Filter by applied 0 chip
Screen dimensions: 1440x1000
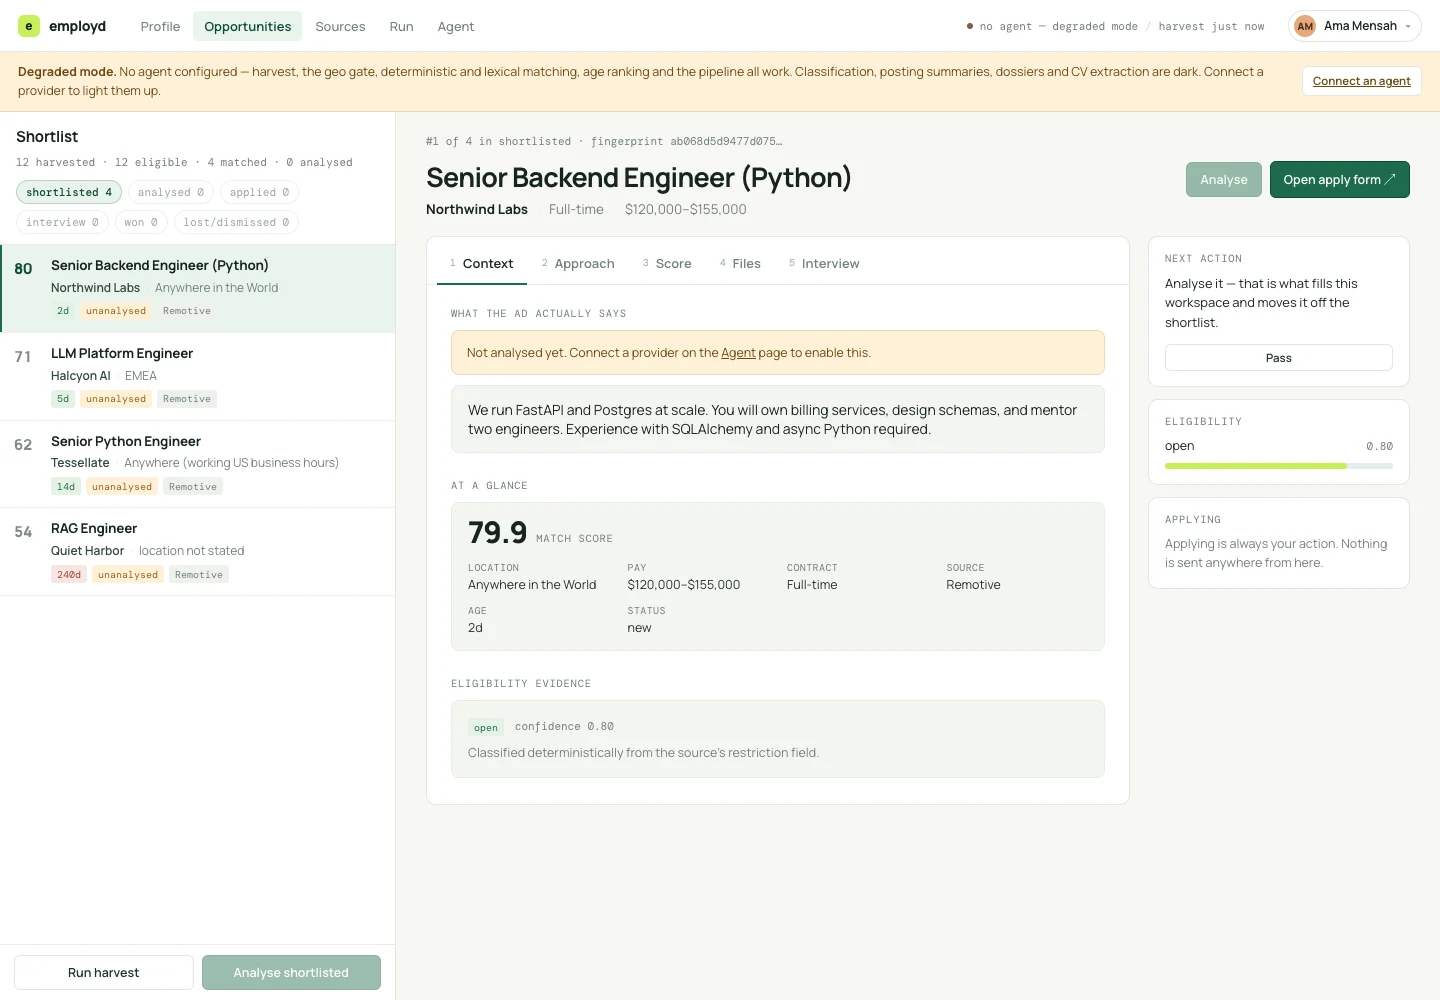pos(259,192)
